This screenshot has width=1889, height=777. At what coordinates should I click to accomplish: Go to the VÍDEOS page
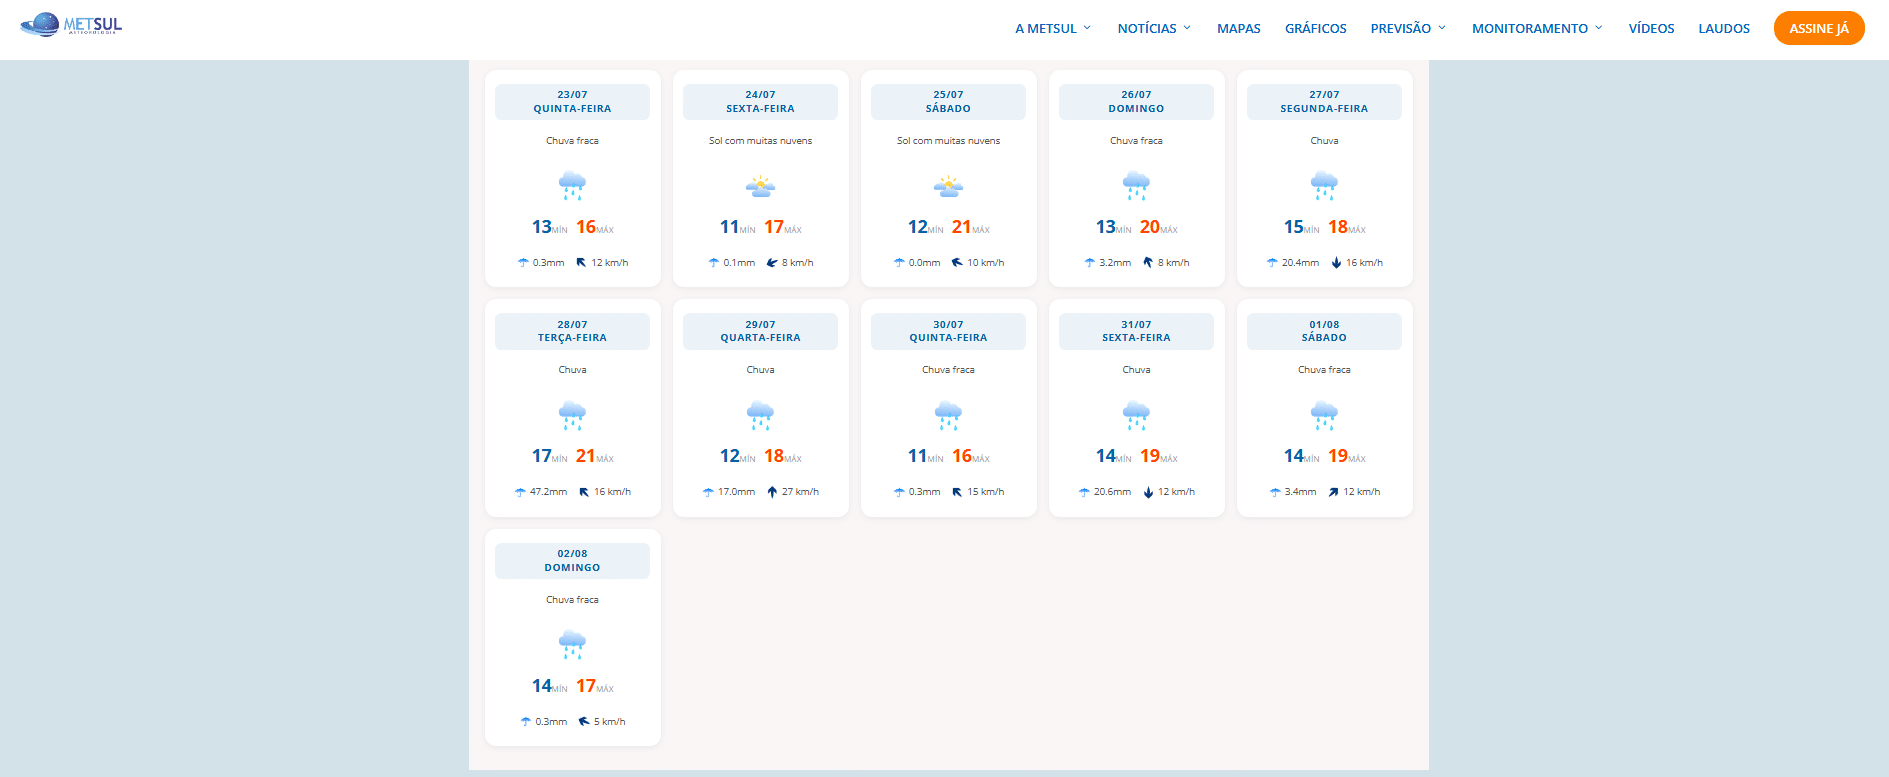point(1651,29)
